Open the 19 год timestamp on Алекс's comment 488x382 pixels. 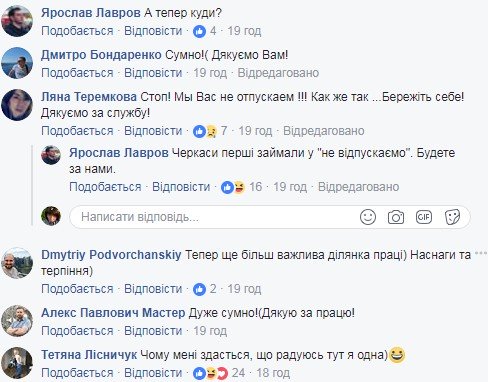coord(210,331)
